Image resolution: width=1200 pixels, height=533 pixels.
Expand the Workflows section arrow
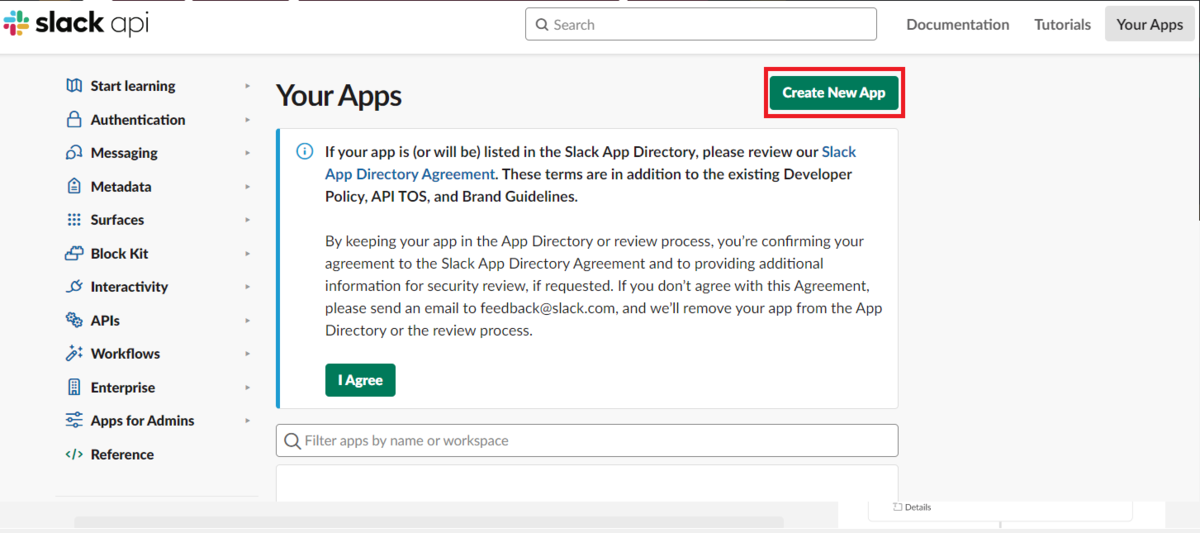click(x=248, y=354)
